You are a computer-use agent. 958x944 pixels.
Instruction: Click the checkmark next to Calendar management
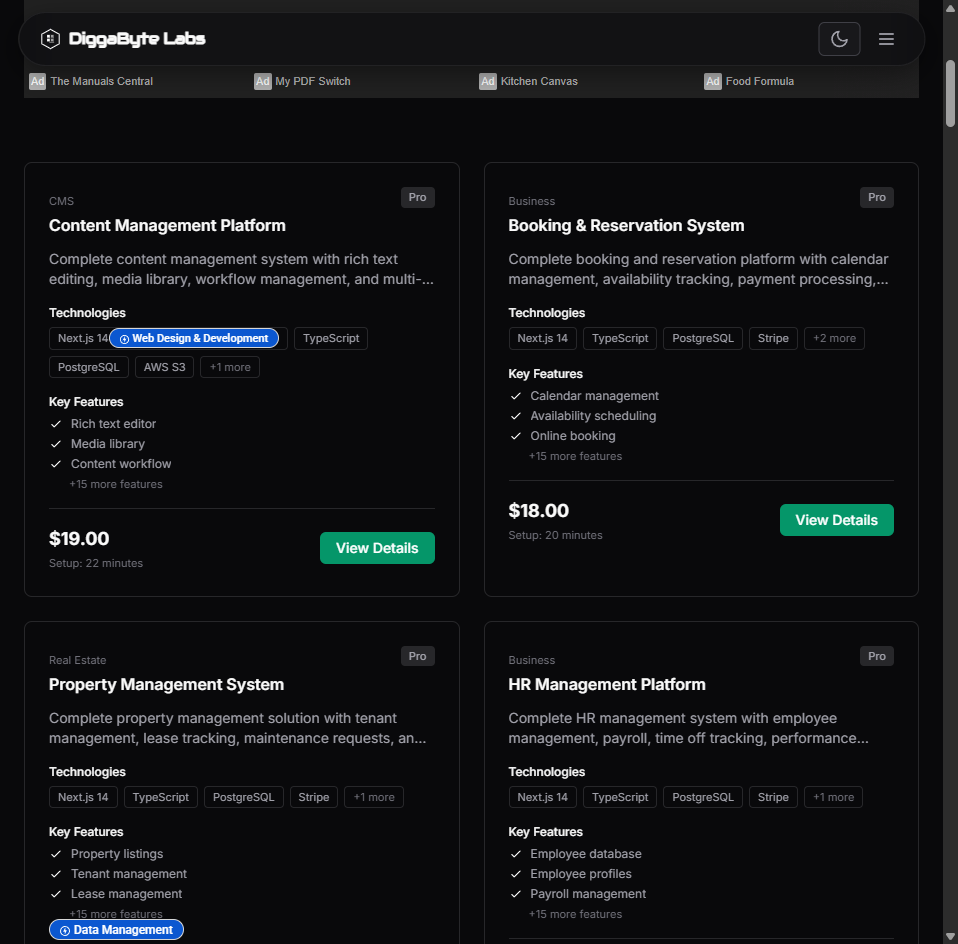[x=515, y=395]
